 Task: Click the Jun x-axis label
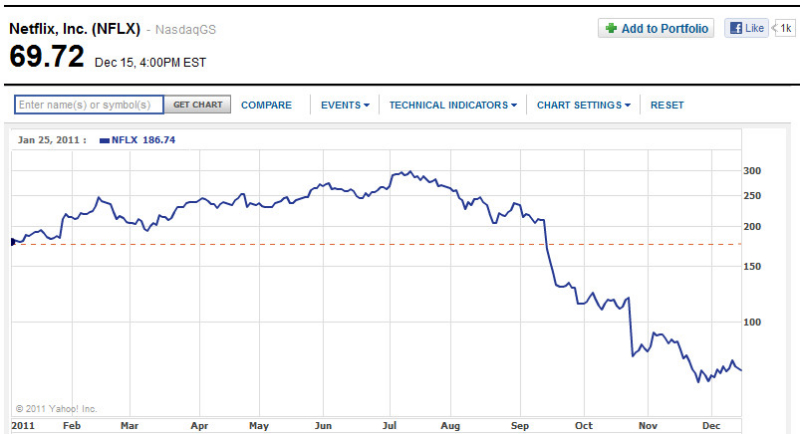[x=323, y=426]
